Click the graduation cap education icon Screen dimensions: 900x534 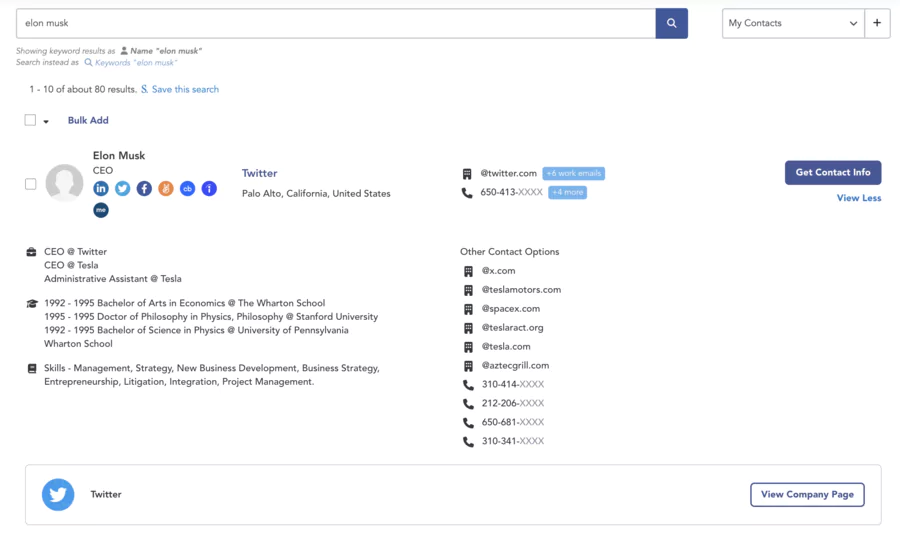pyautogui.click(x=32, y=303)
